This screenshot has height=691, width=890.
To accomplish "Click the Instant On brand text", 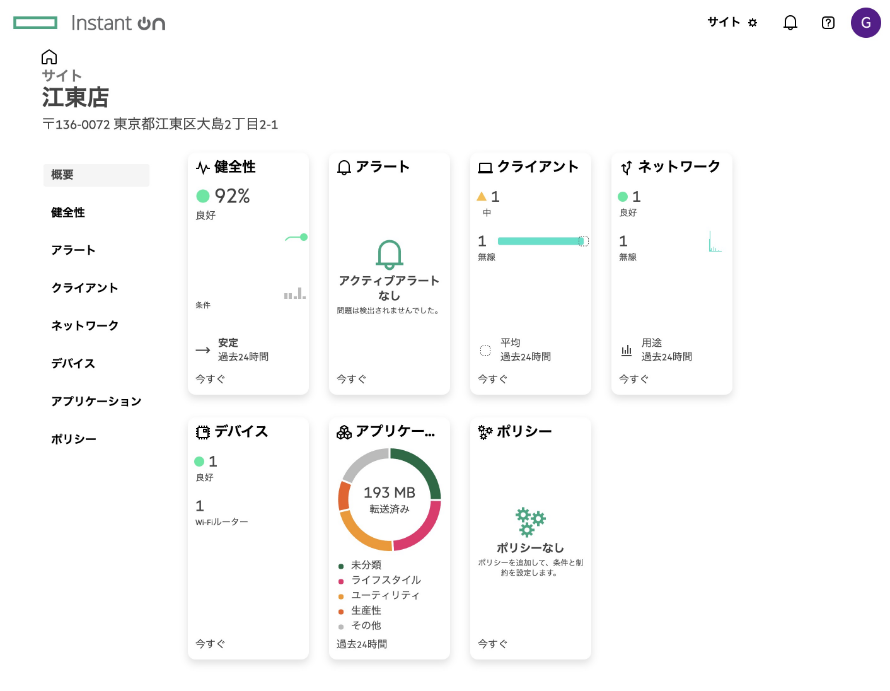I will point(118,23).
